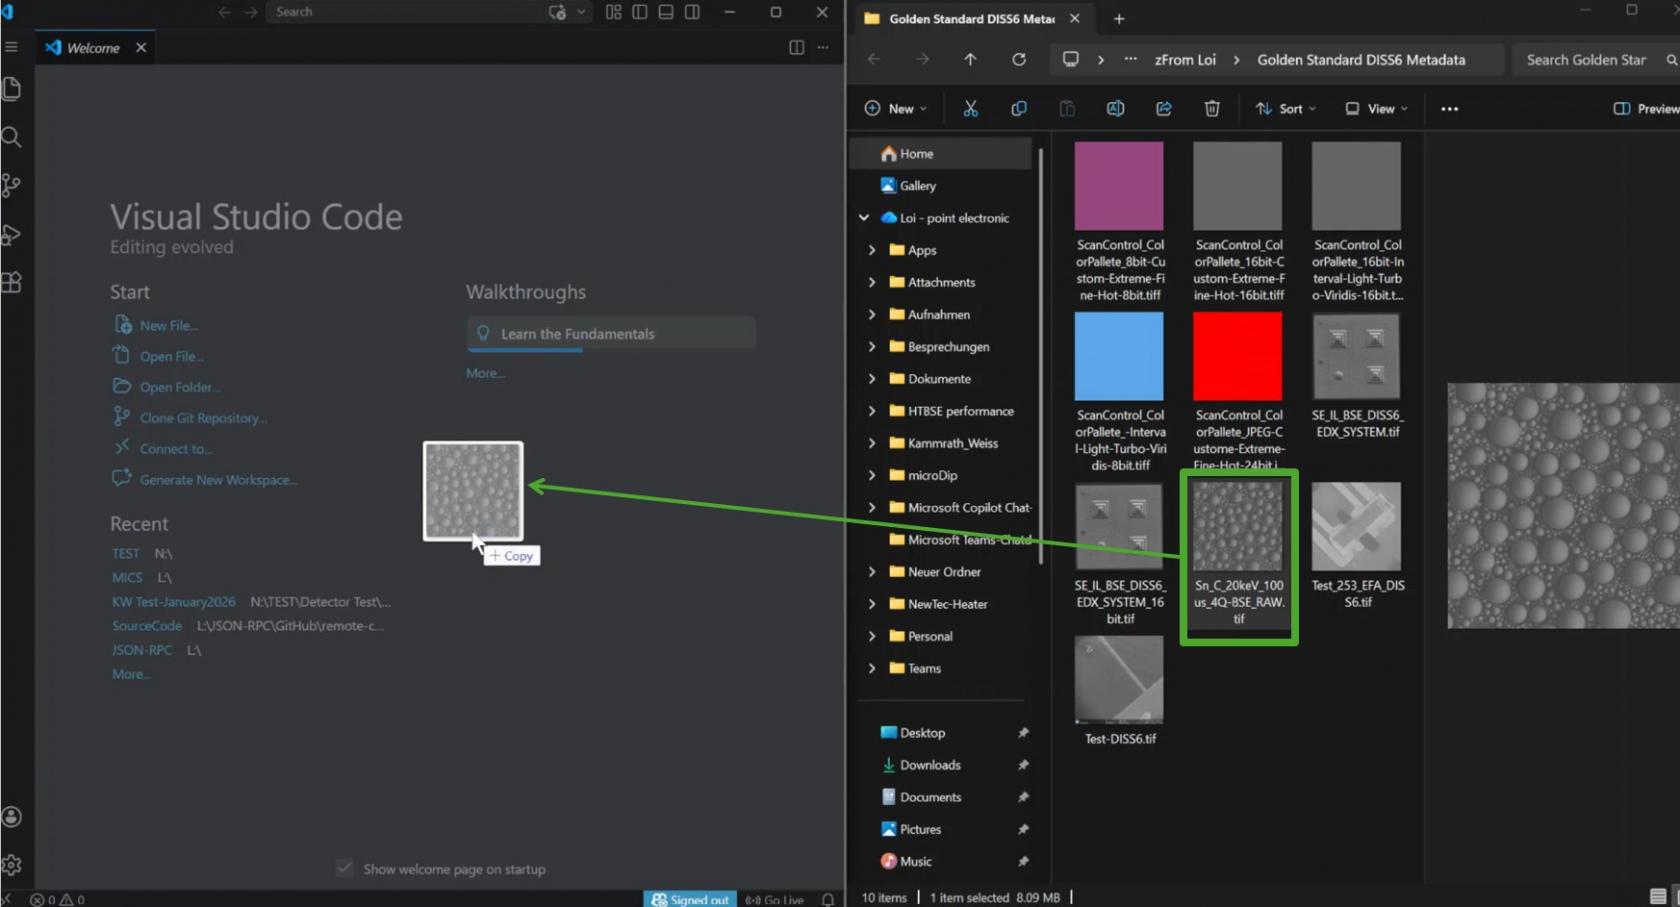Open Run and Debug view in VS Code
The image size is (1680, 907).
[12, 234]
